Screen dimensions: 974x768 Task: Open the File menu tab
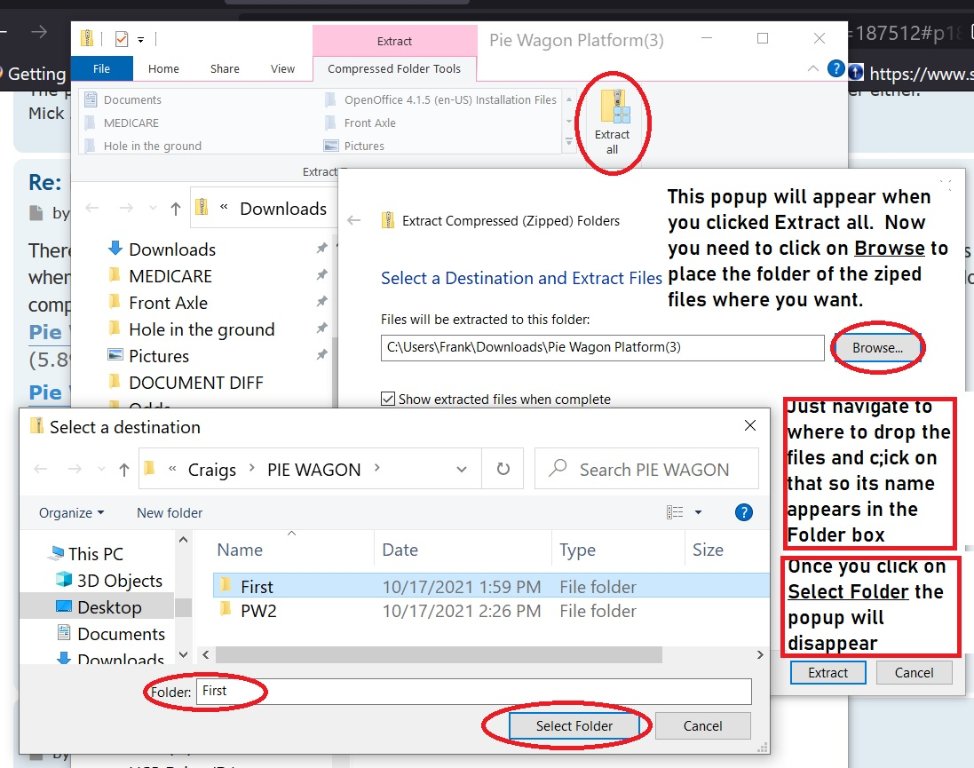(101, 69)
